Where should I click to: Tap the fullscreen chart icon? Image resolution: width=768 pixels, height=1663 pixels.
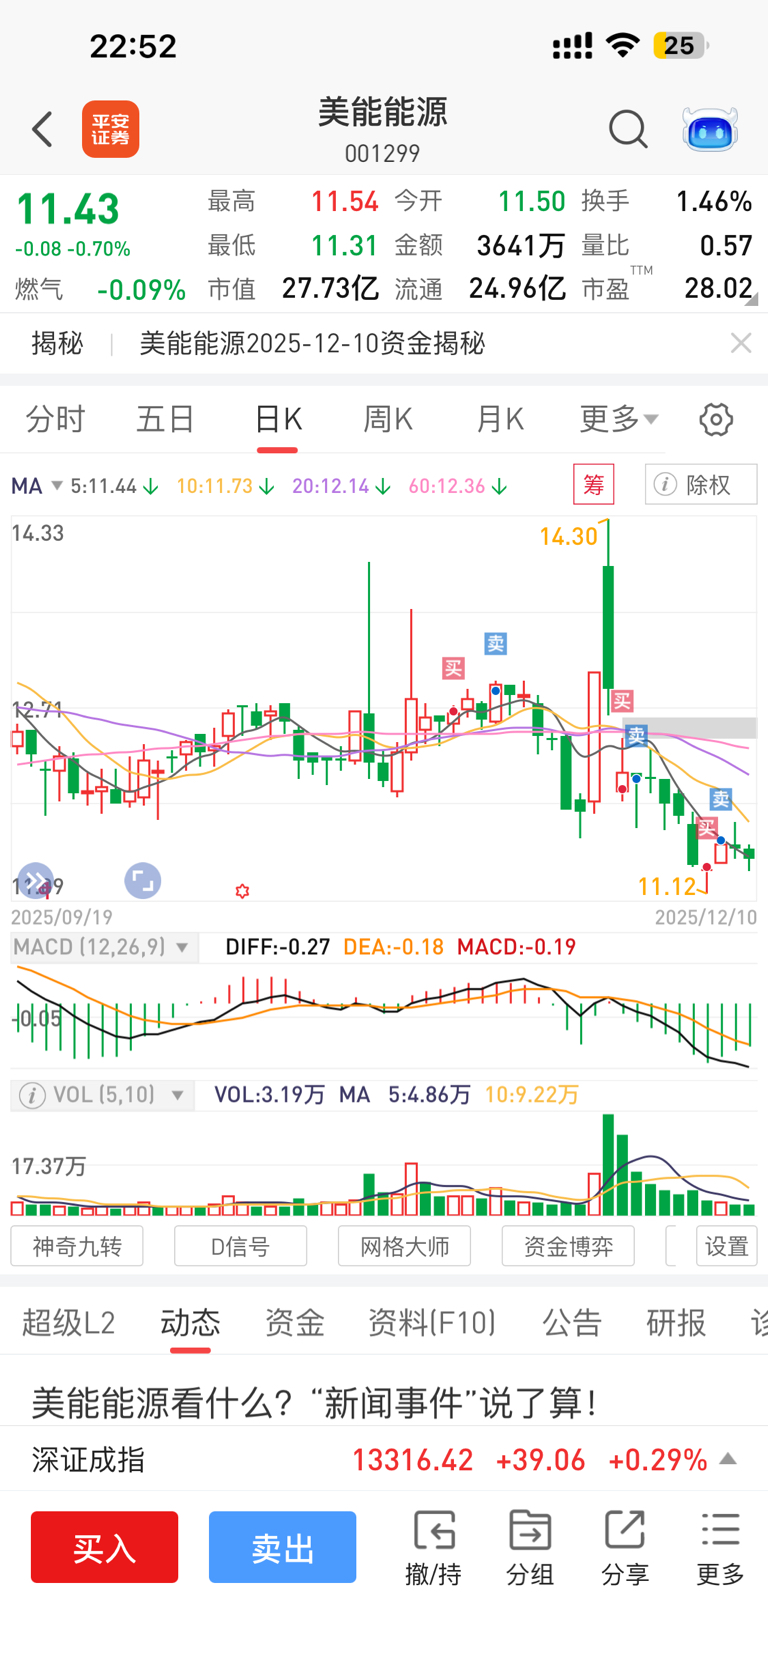tap(142, 880)
